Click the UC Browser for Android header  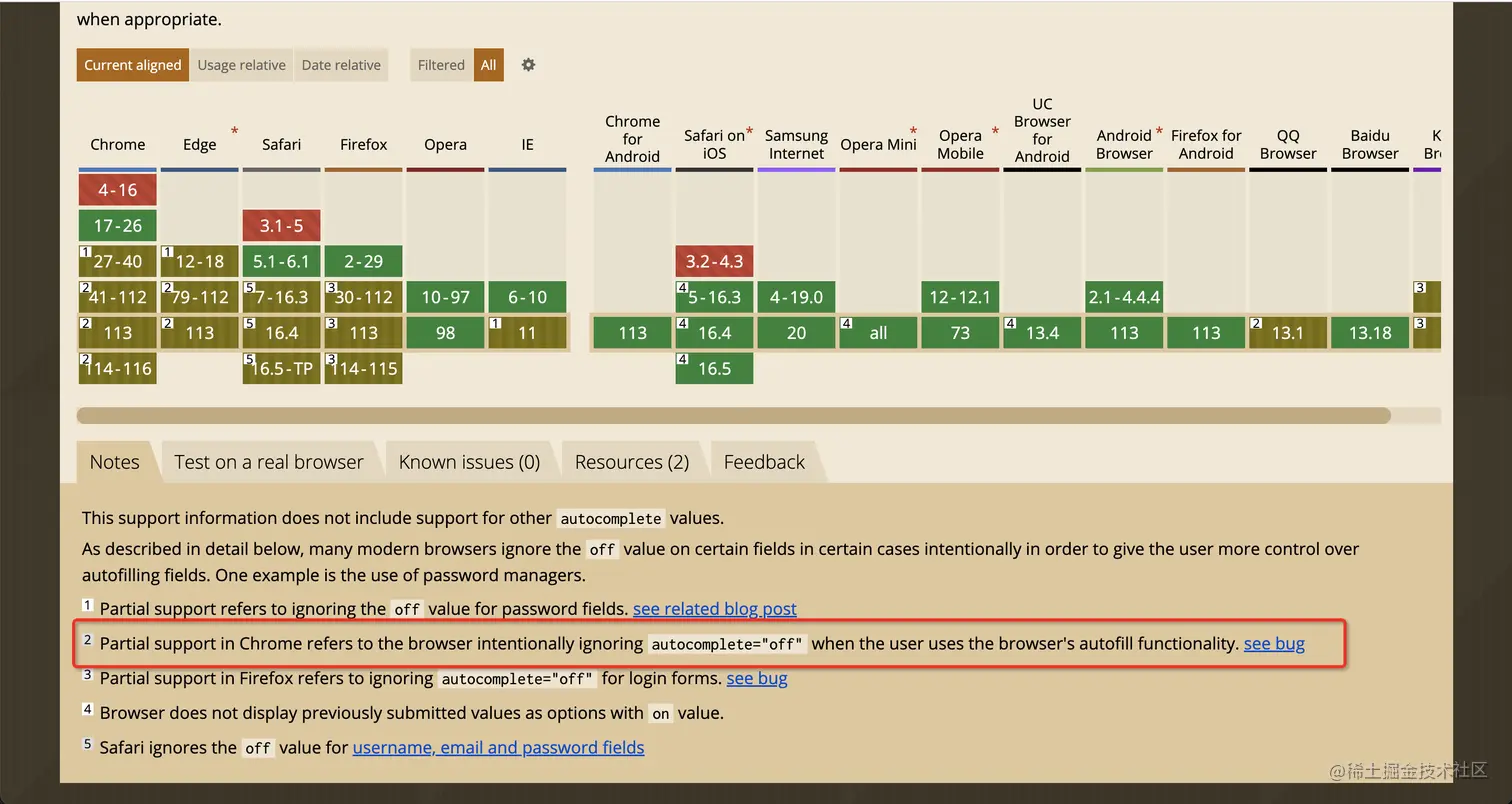1043,130
